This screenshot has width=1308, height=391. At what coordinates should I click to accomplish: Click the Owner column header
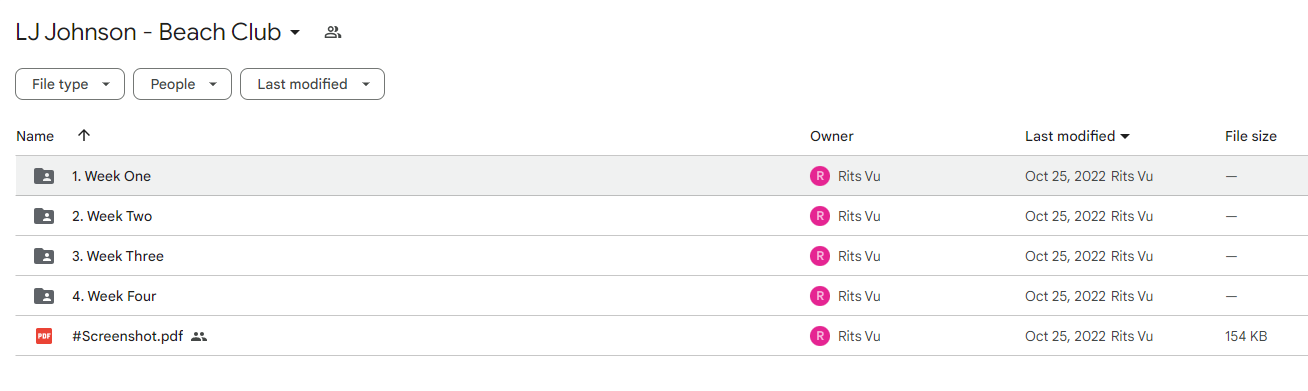click(x=832, y=136)
